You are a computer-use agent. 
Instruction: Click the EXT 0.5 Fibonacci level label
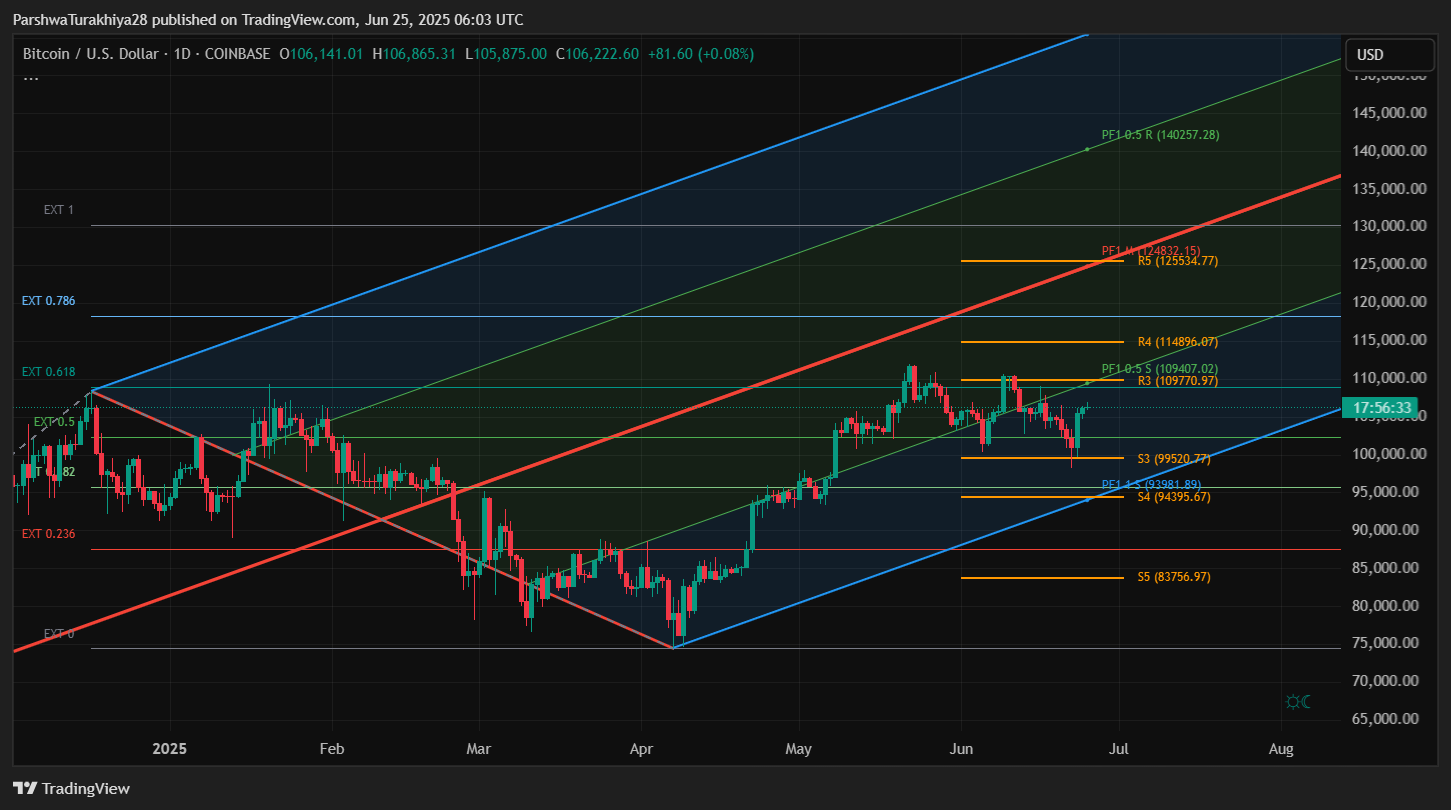tap(54, 422)
